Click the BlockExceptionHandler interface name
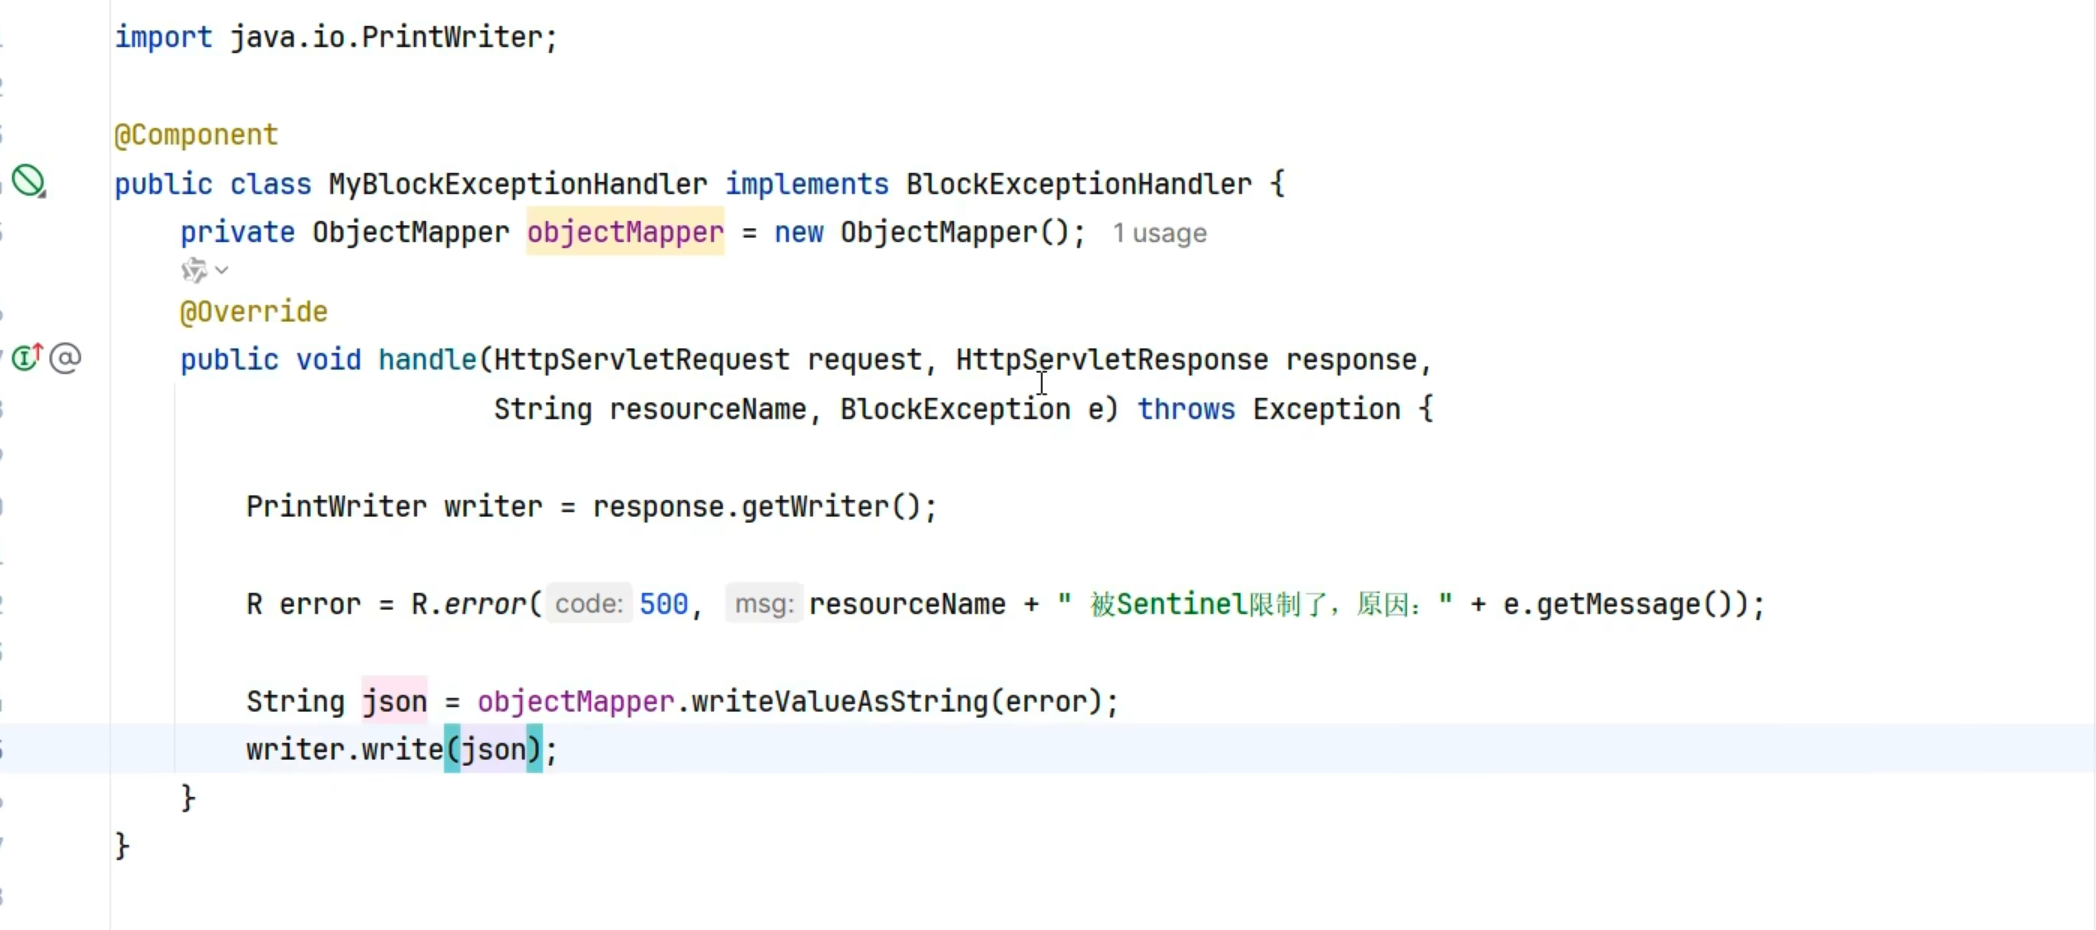Screen dimensions: 2096x930 (1078, 184)
